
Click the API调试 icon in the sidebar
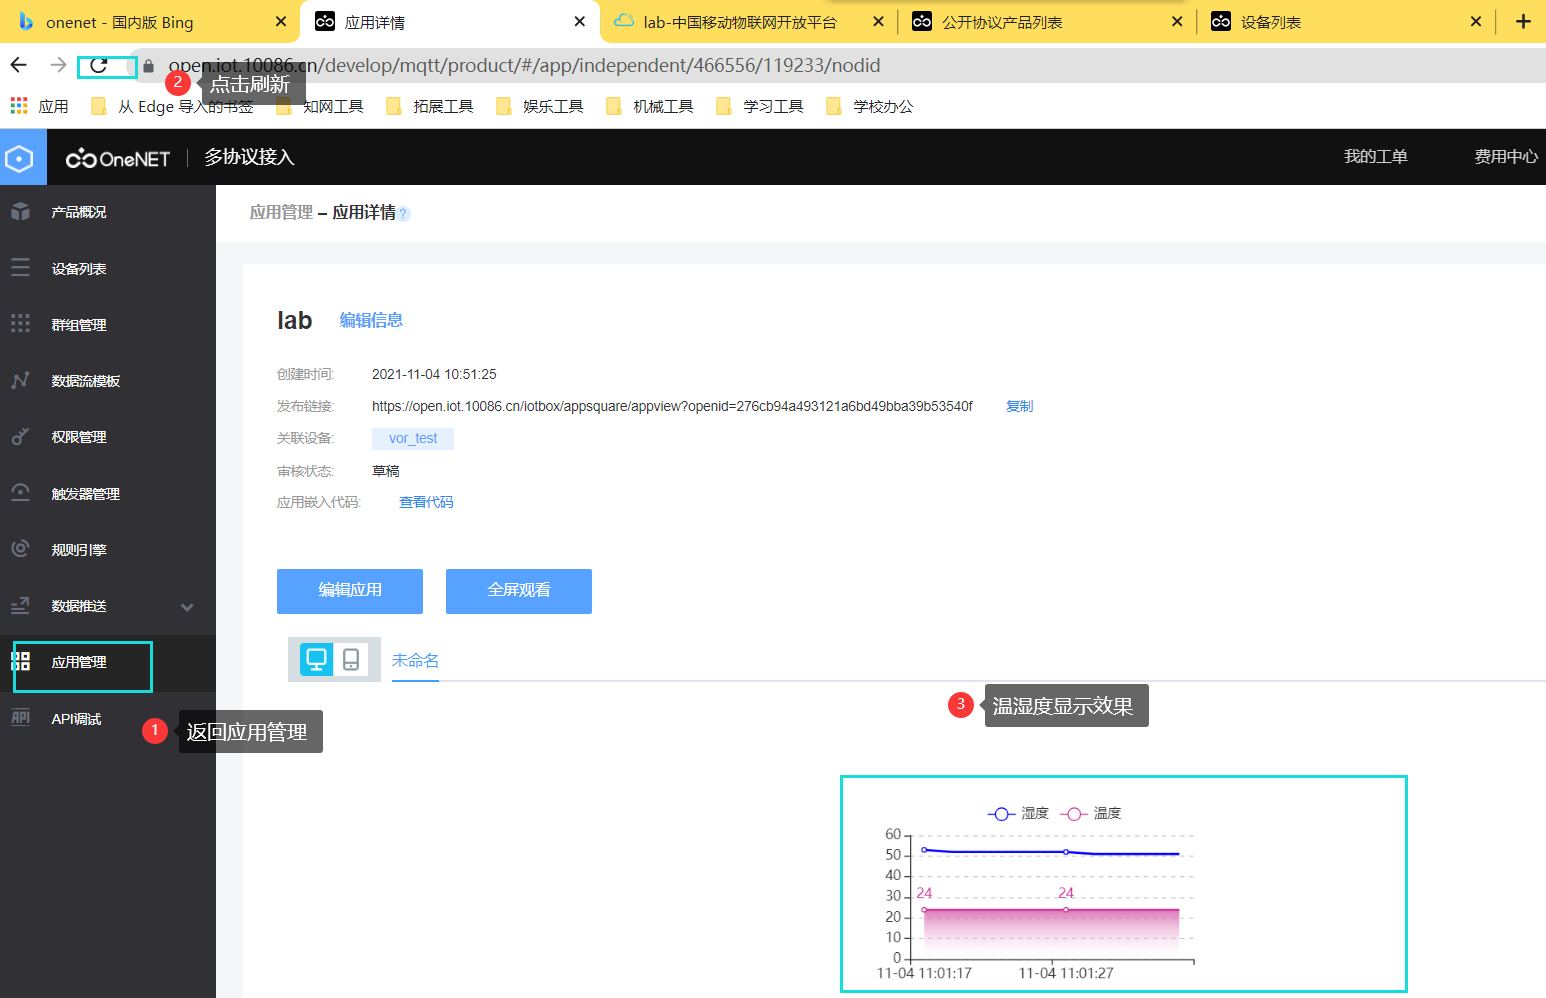(20, 718)
